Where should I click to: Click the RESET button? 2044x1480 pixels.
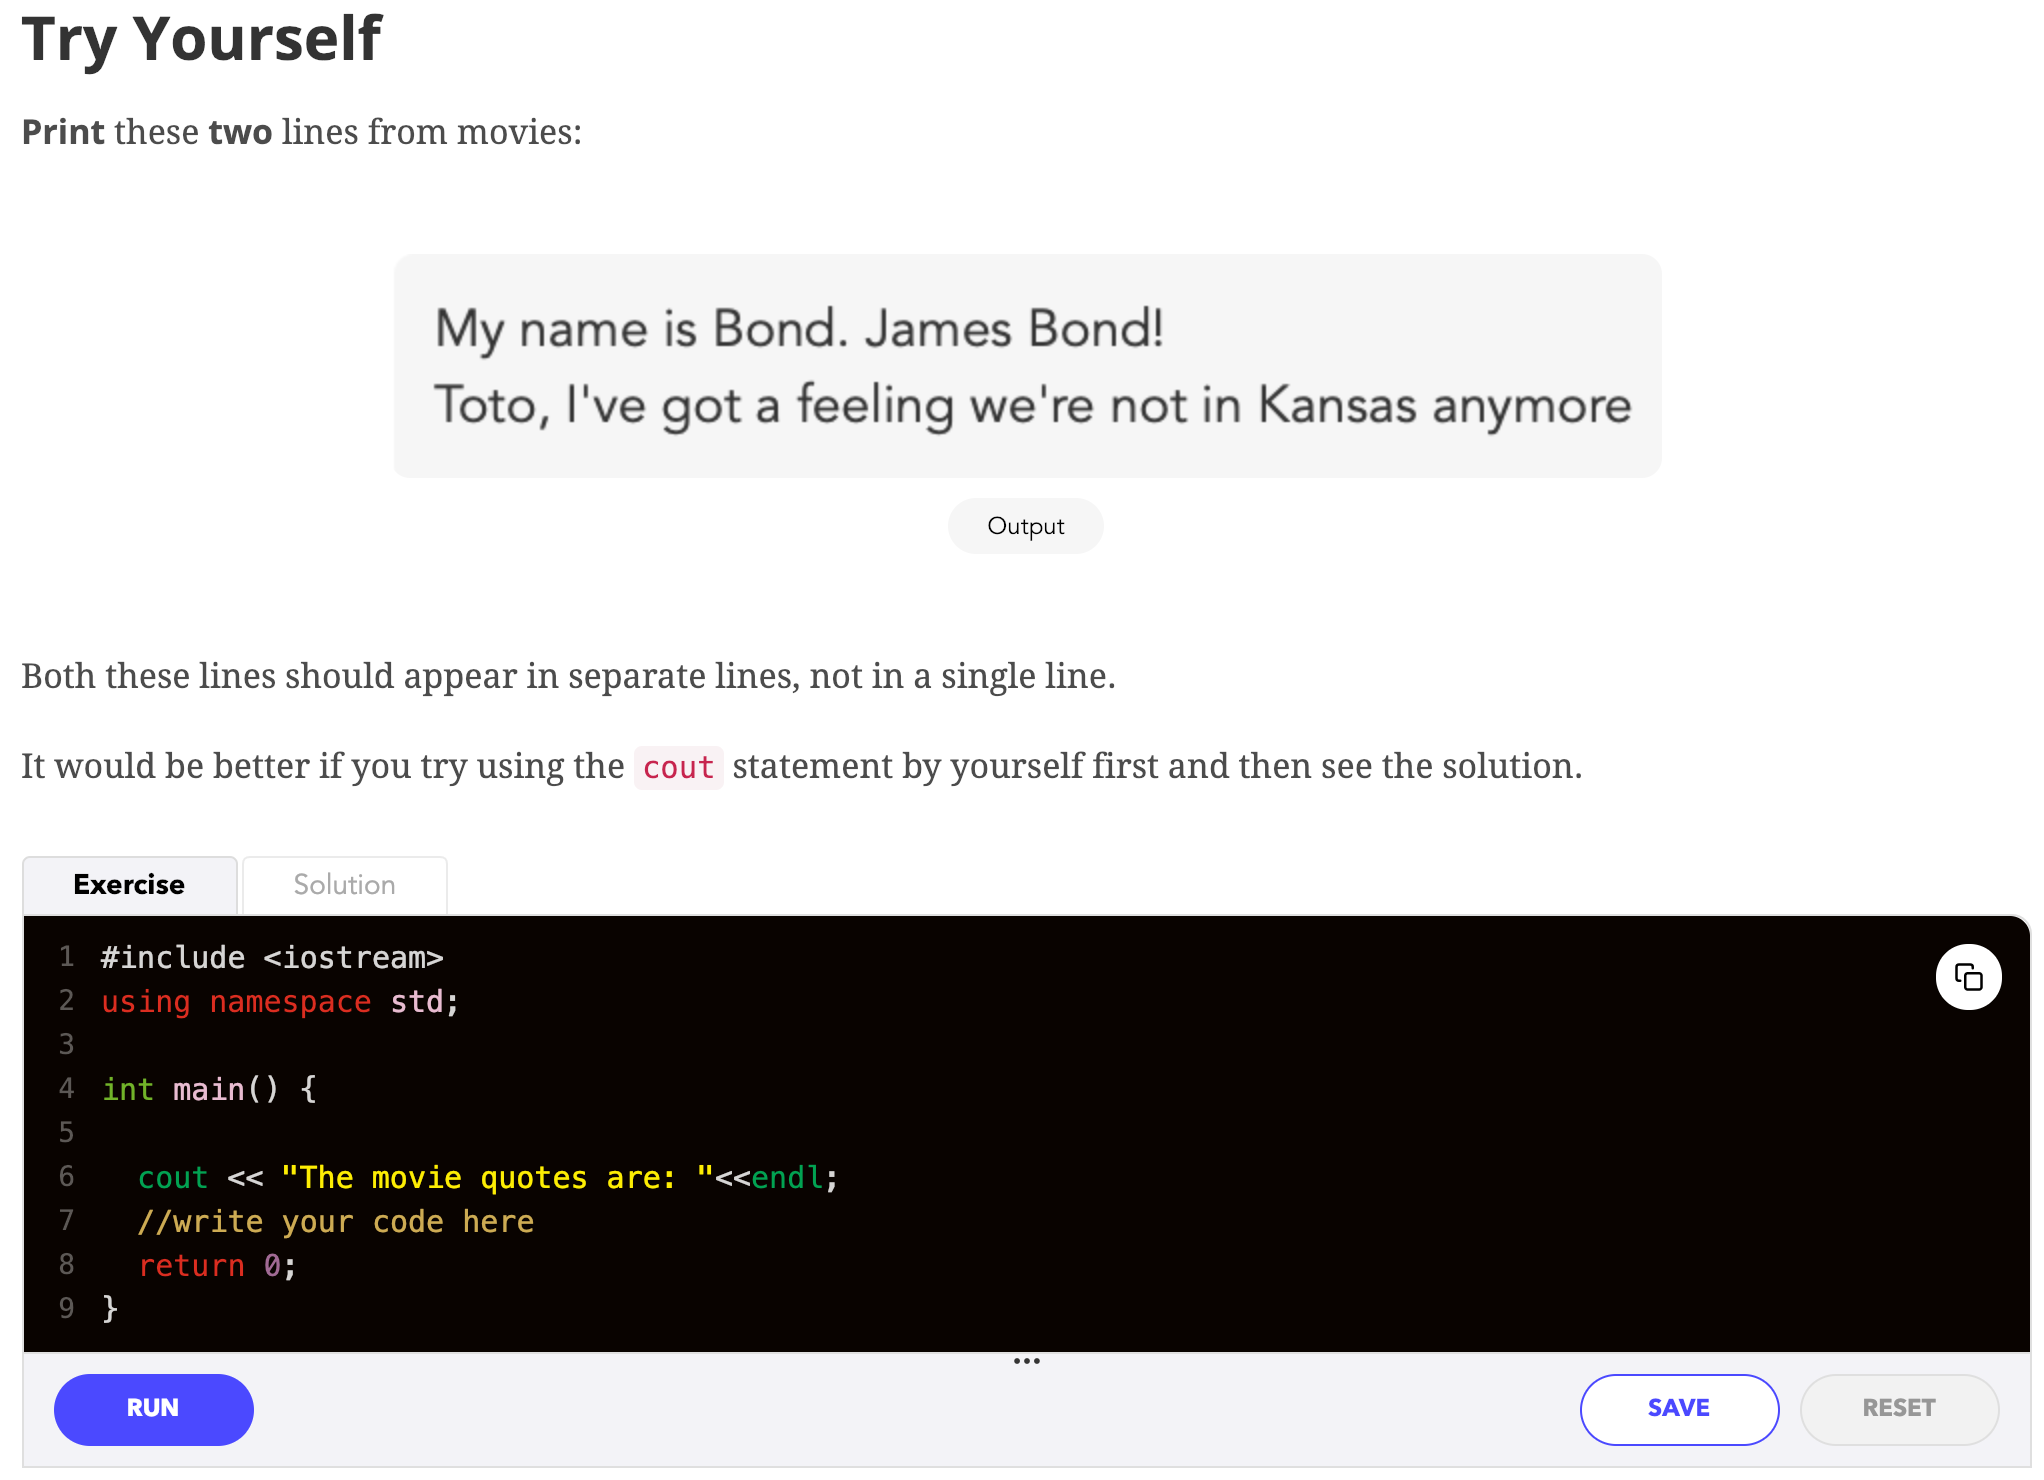pos(1898,1408)
